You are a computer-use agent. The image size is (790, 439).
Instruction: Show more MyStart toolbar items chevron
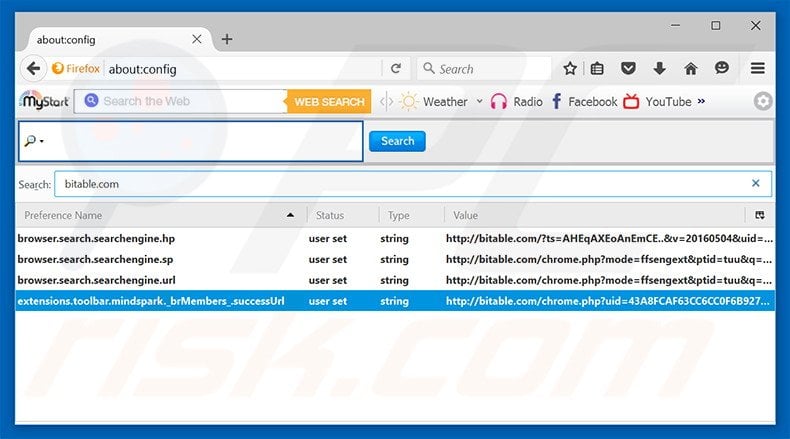[701, 101]
